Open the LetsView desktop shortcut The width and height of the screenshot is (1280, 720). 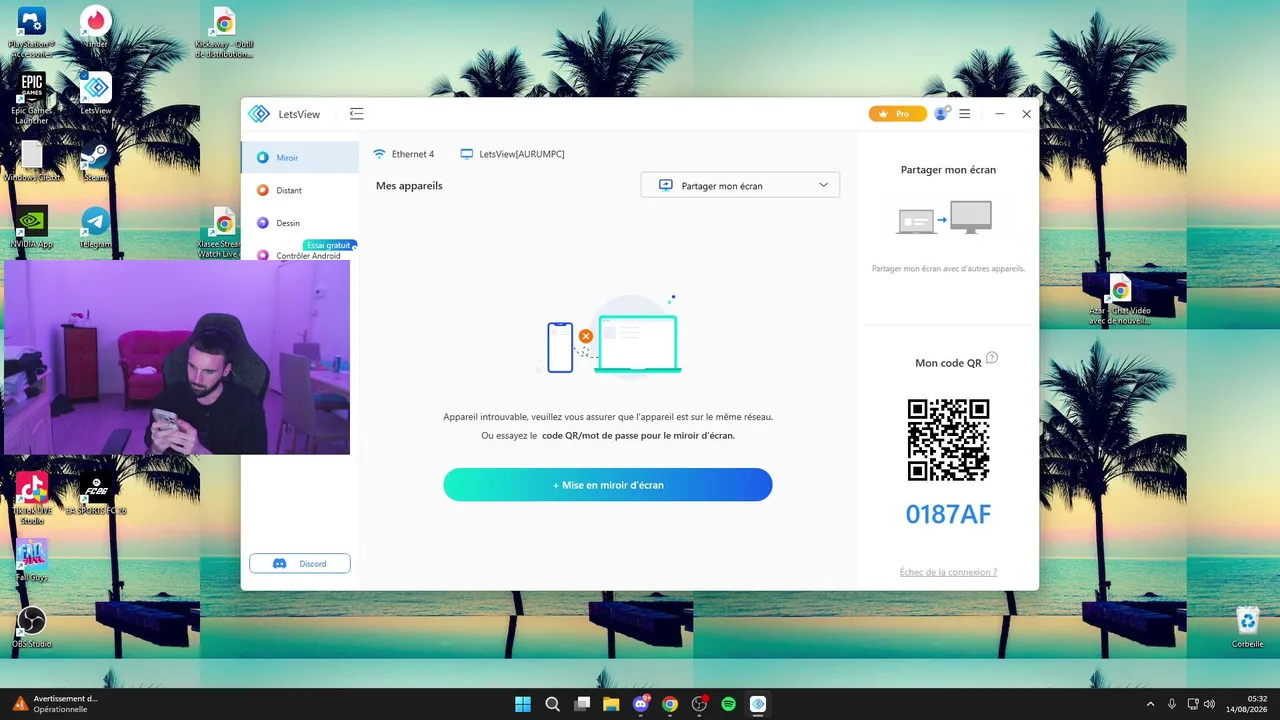96,93
